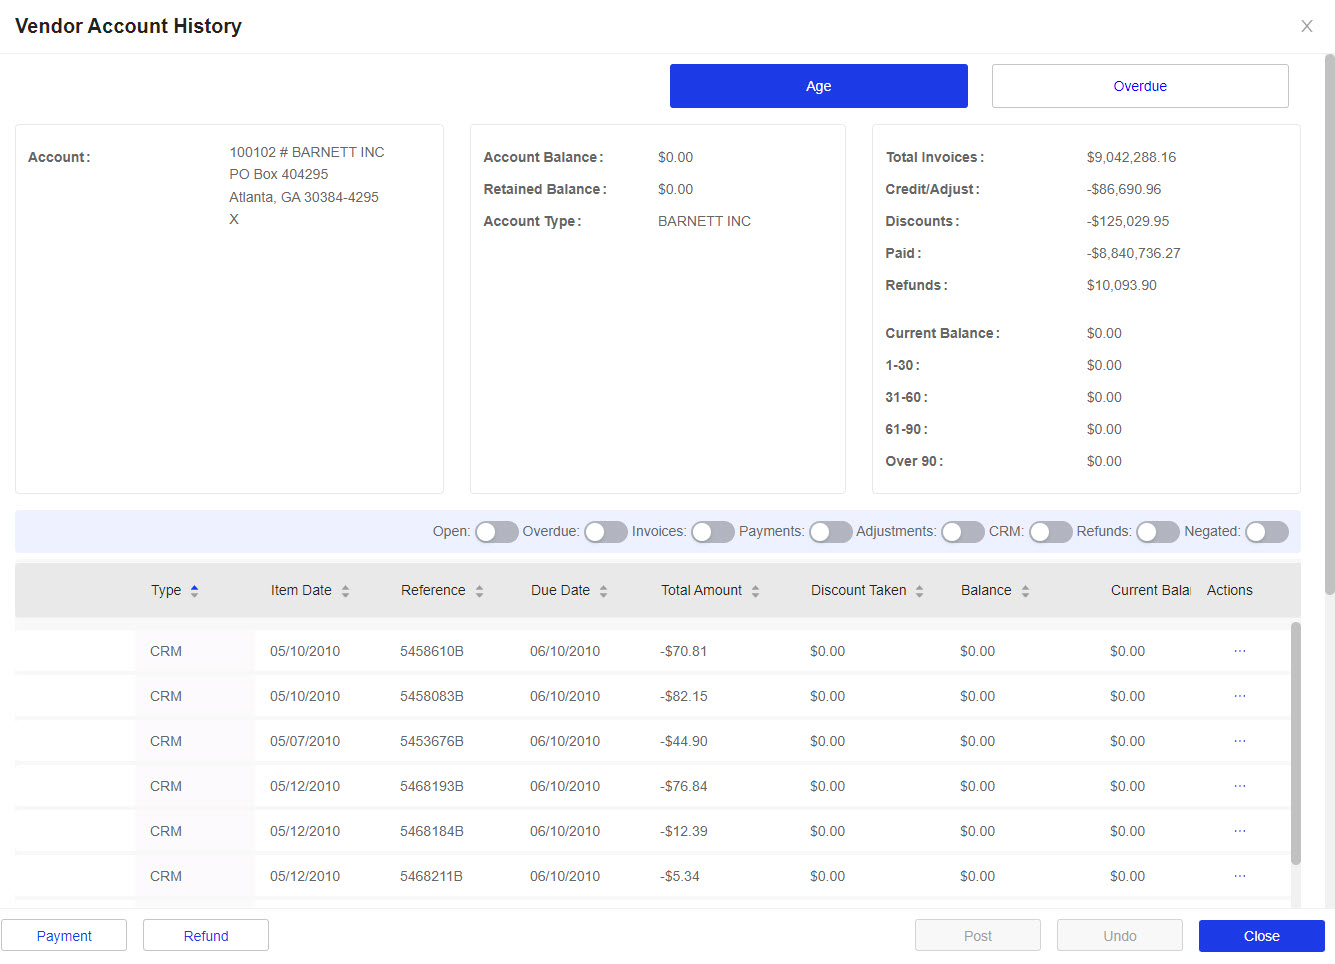This screenshot has width=1335, height=964.
Task: Click the transaction table vertical scrollbar
Action: tap(1295, 742)
